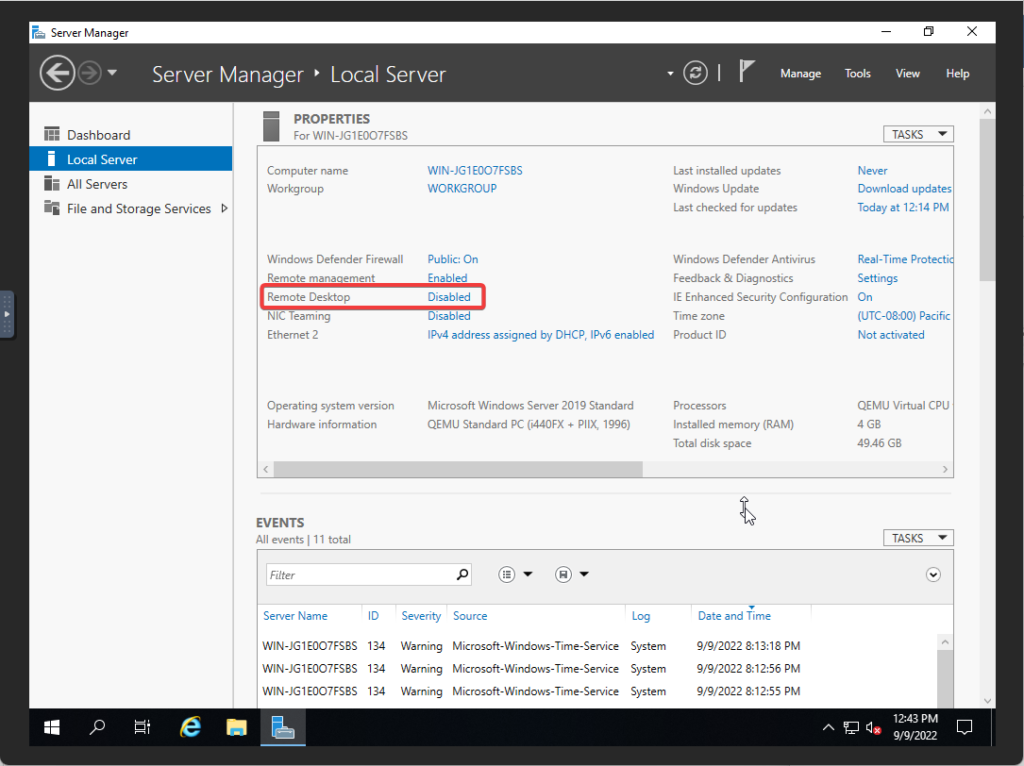Launch Internet Explorer from the taskbar

click(189, 727)
